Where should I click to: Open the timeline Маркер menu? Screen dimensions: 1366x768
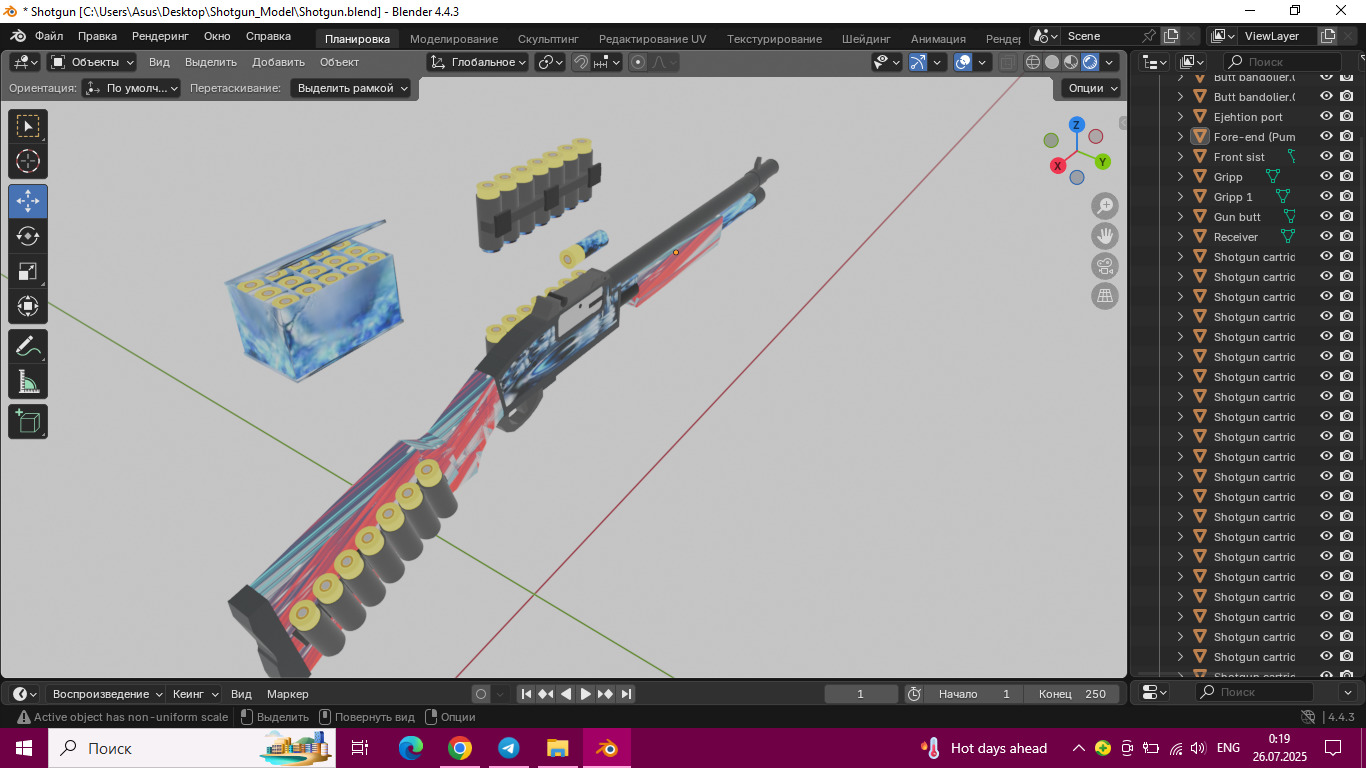pyautogui.click(x=288, y=694)
